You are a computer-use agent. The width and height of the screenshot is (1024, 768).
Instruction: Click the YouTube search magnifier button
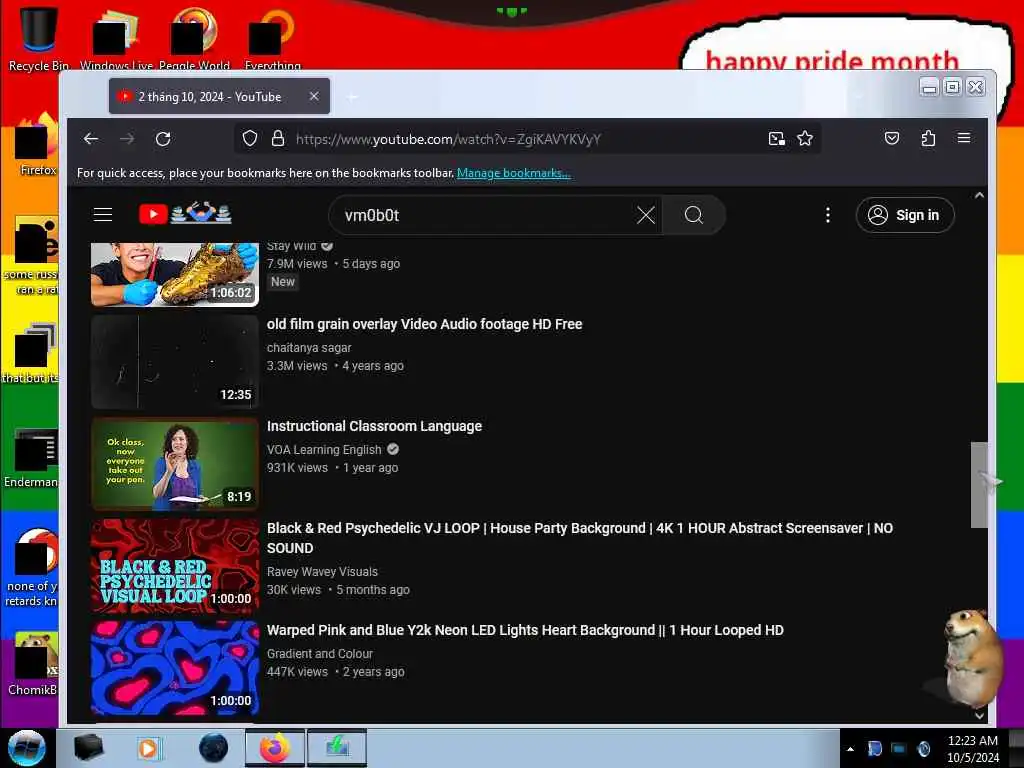pos(694,215)
